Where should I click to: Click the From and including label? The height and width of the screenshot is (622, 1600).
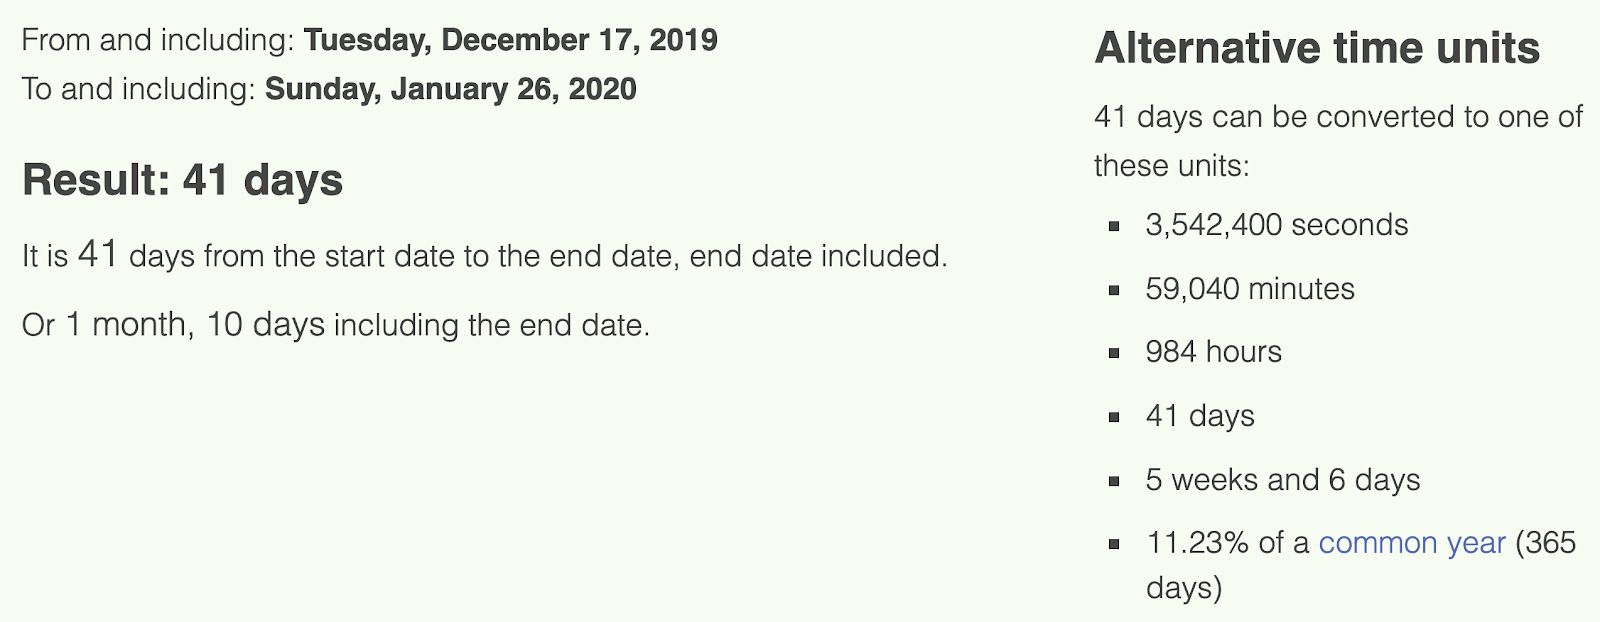158,40
